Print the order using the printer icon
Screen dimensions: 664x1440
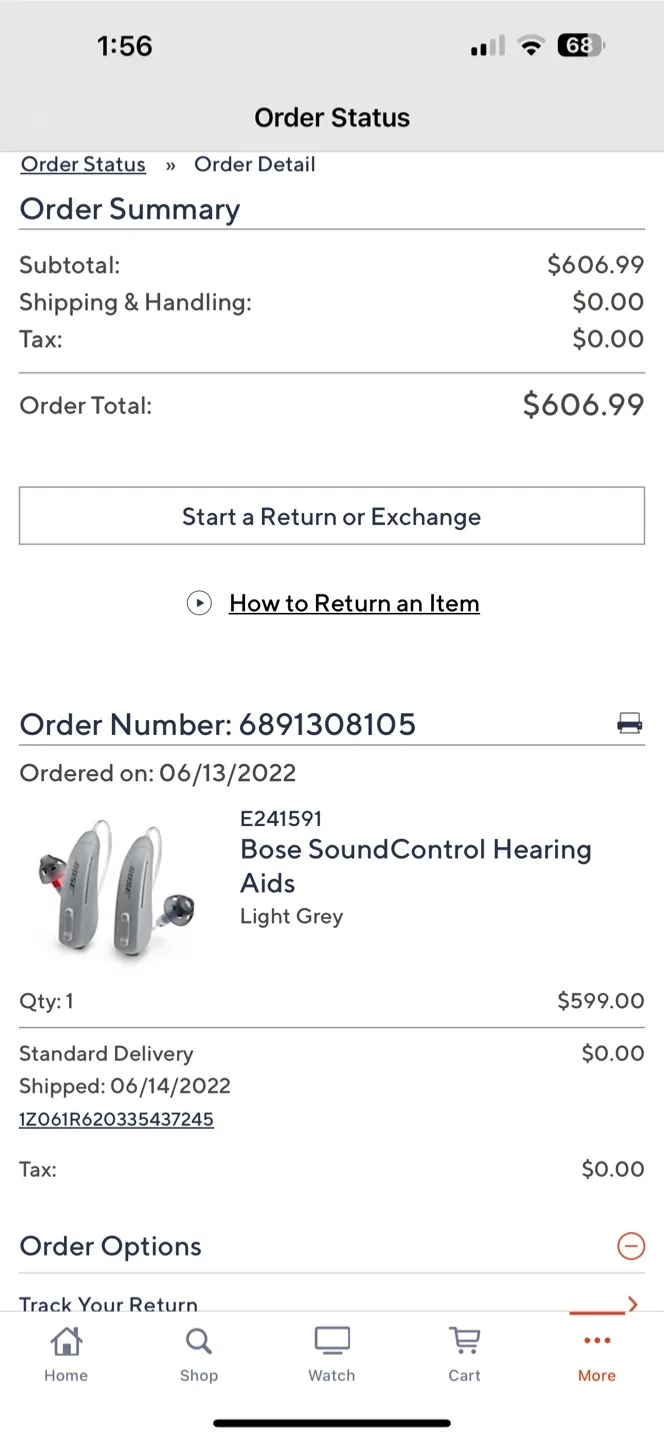pyautogui.click(x=629, y=722)
